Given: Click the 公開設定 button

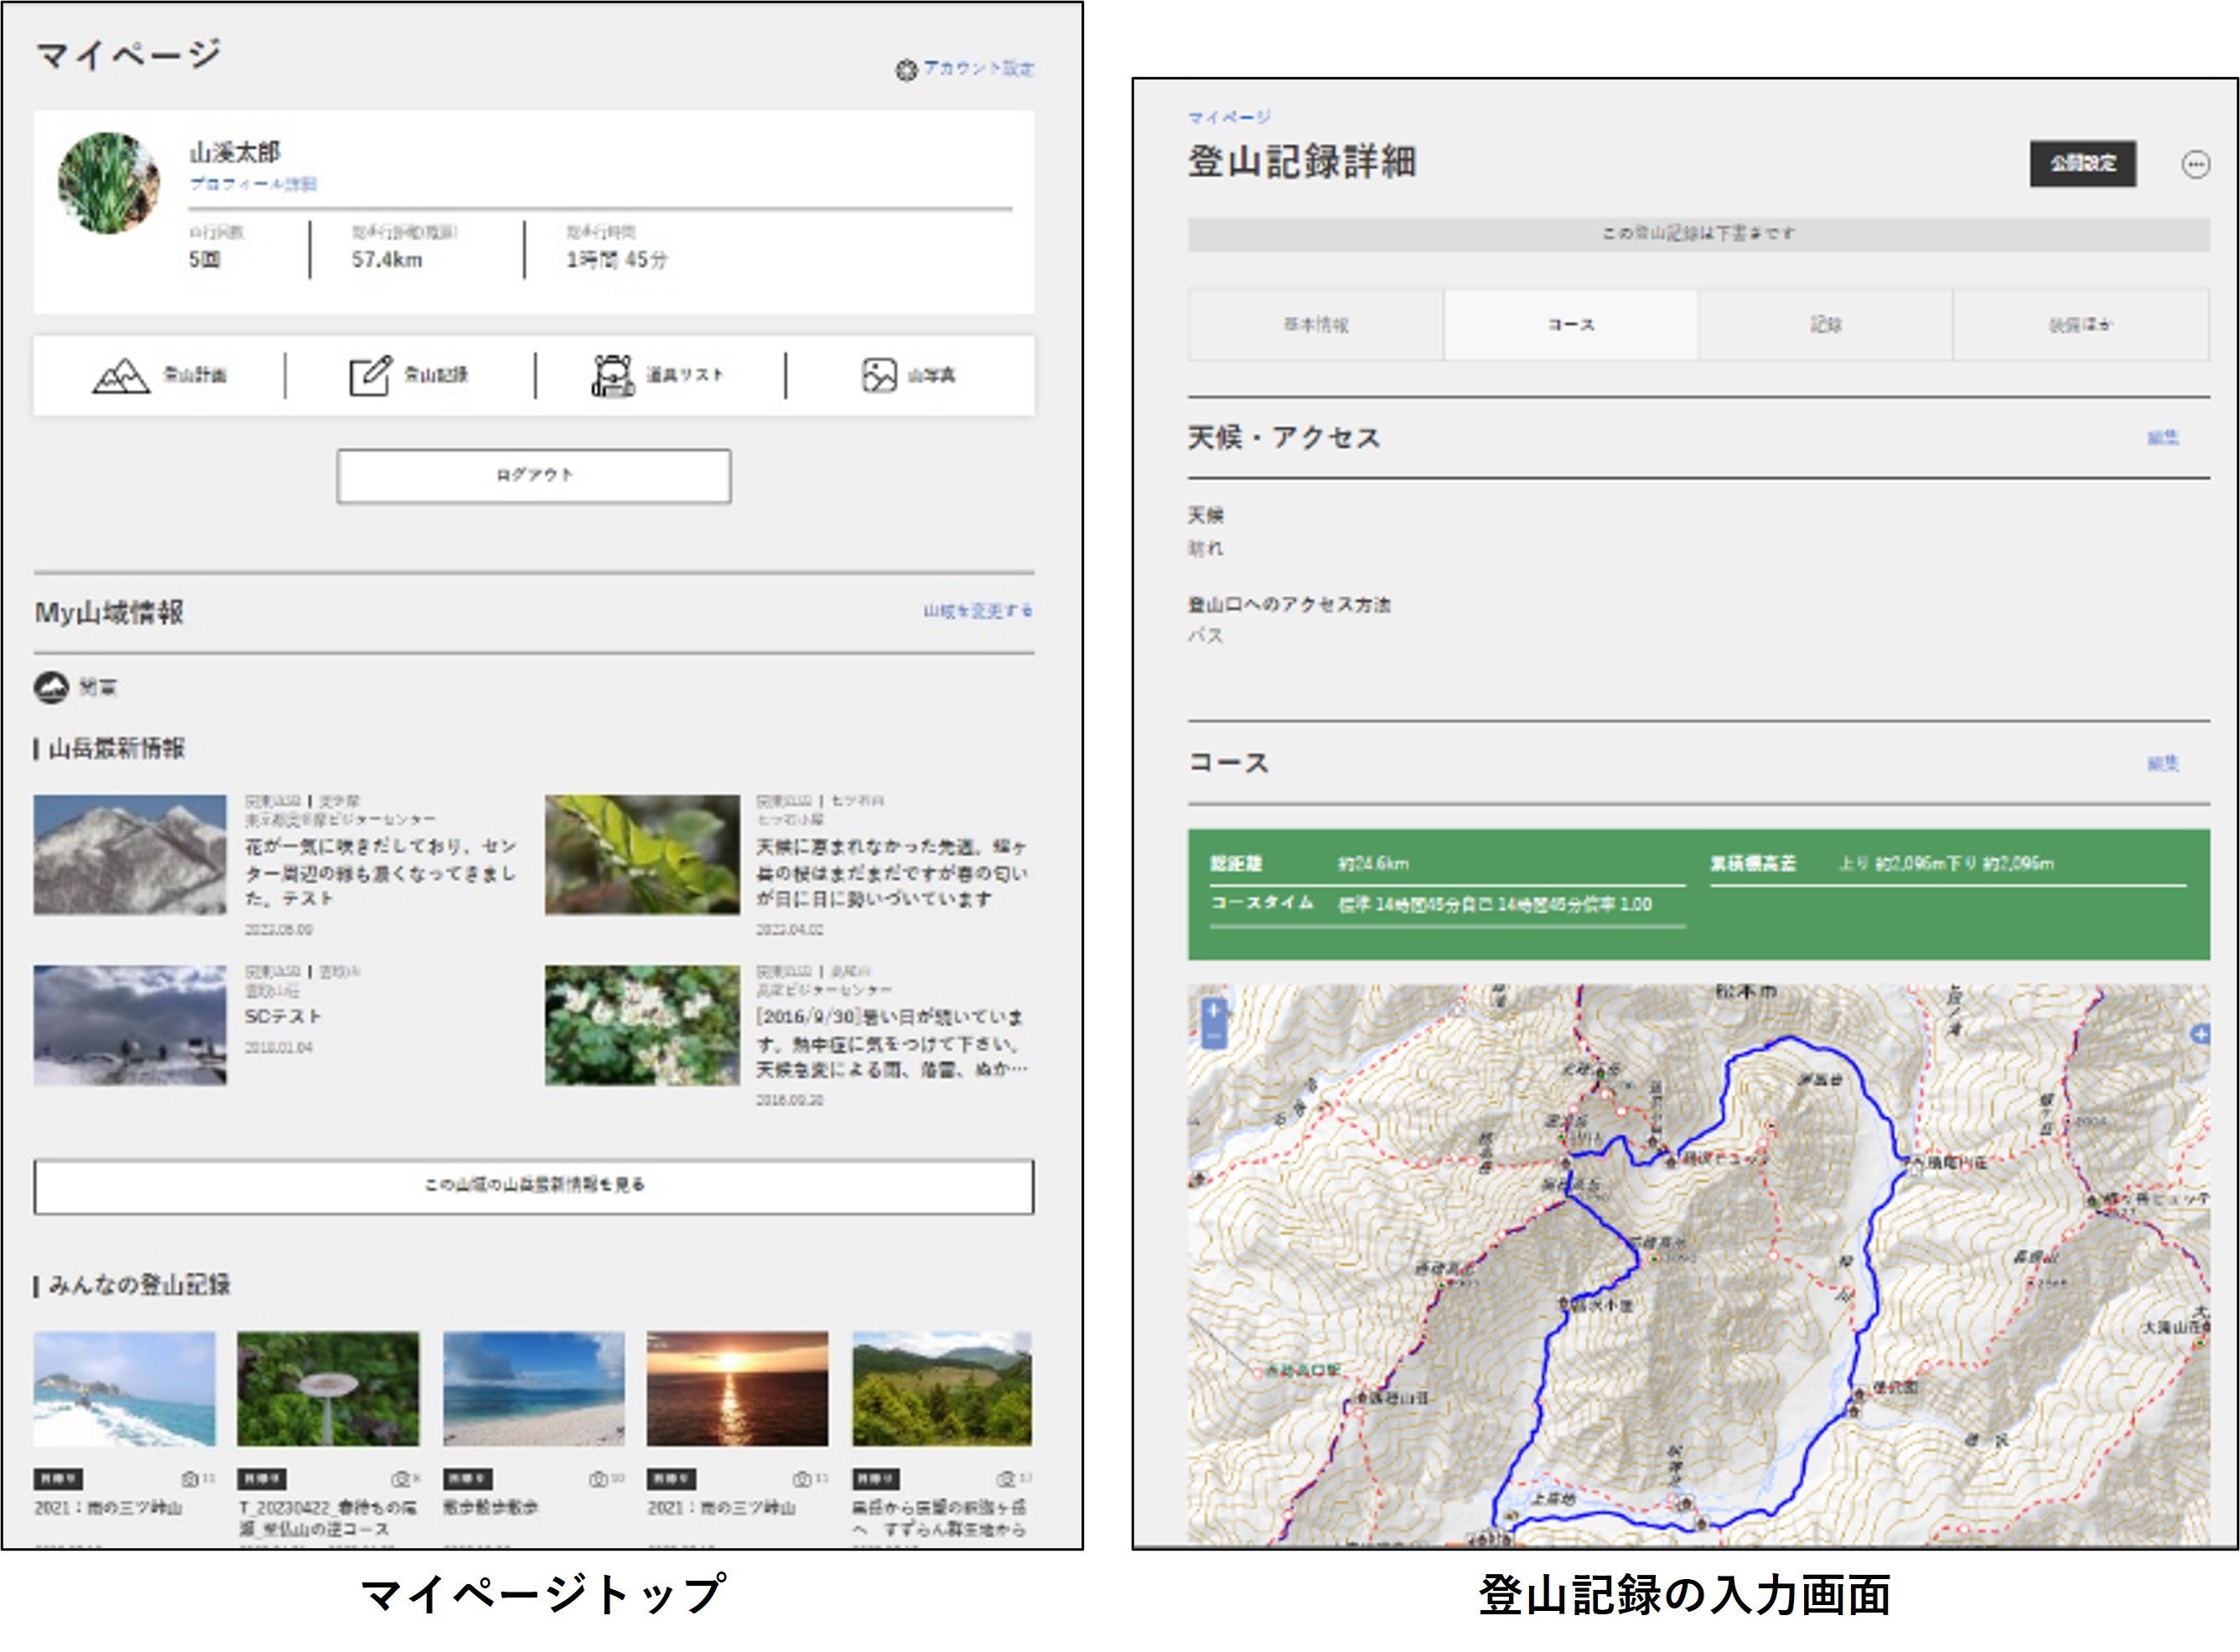Looking at the screenshot, I should coord(2082,164).
